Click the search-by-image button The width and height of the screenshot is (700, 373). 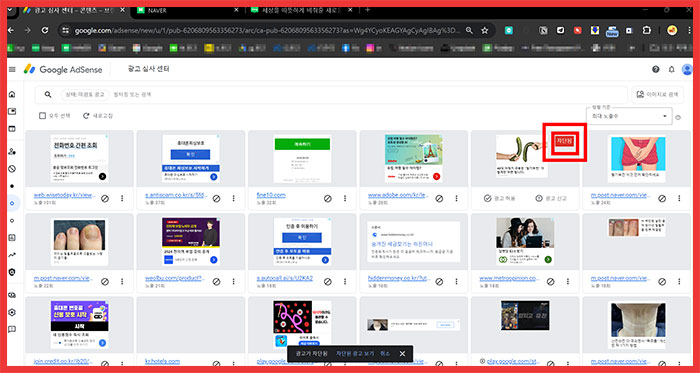pos(658,95)
